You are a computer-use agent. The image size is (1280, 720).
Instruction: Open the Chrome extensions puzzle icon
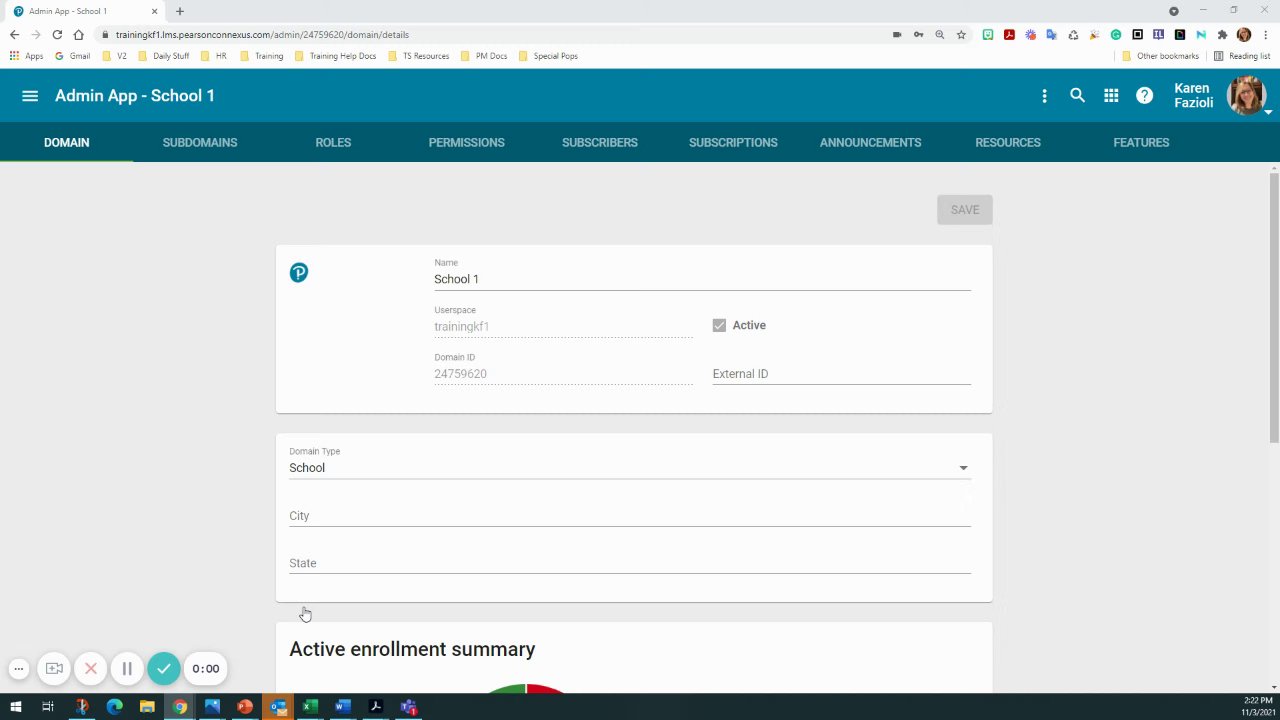tap(1222, 34)
